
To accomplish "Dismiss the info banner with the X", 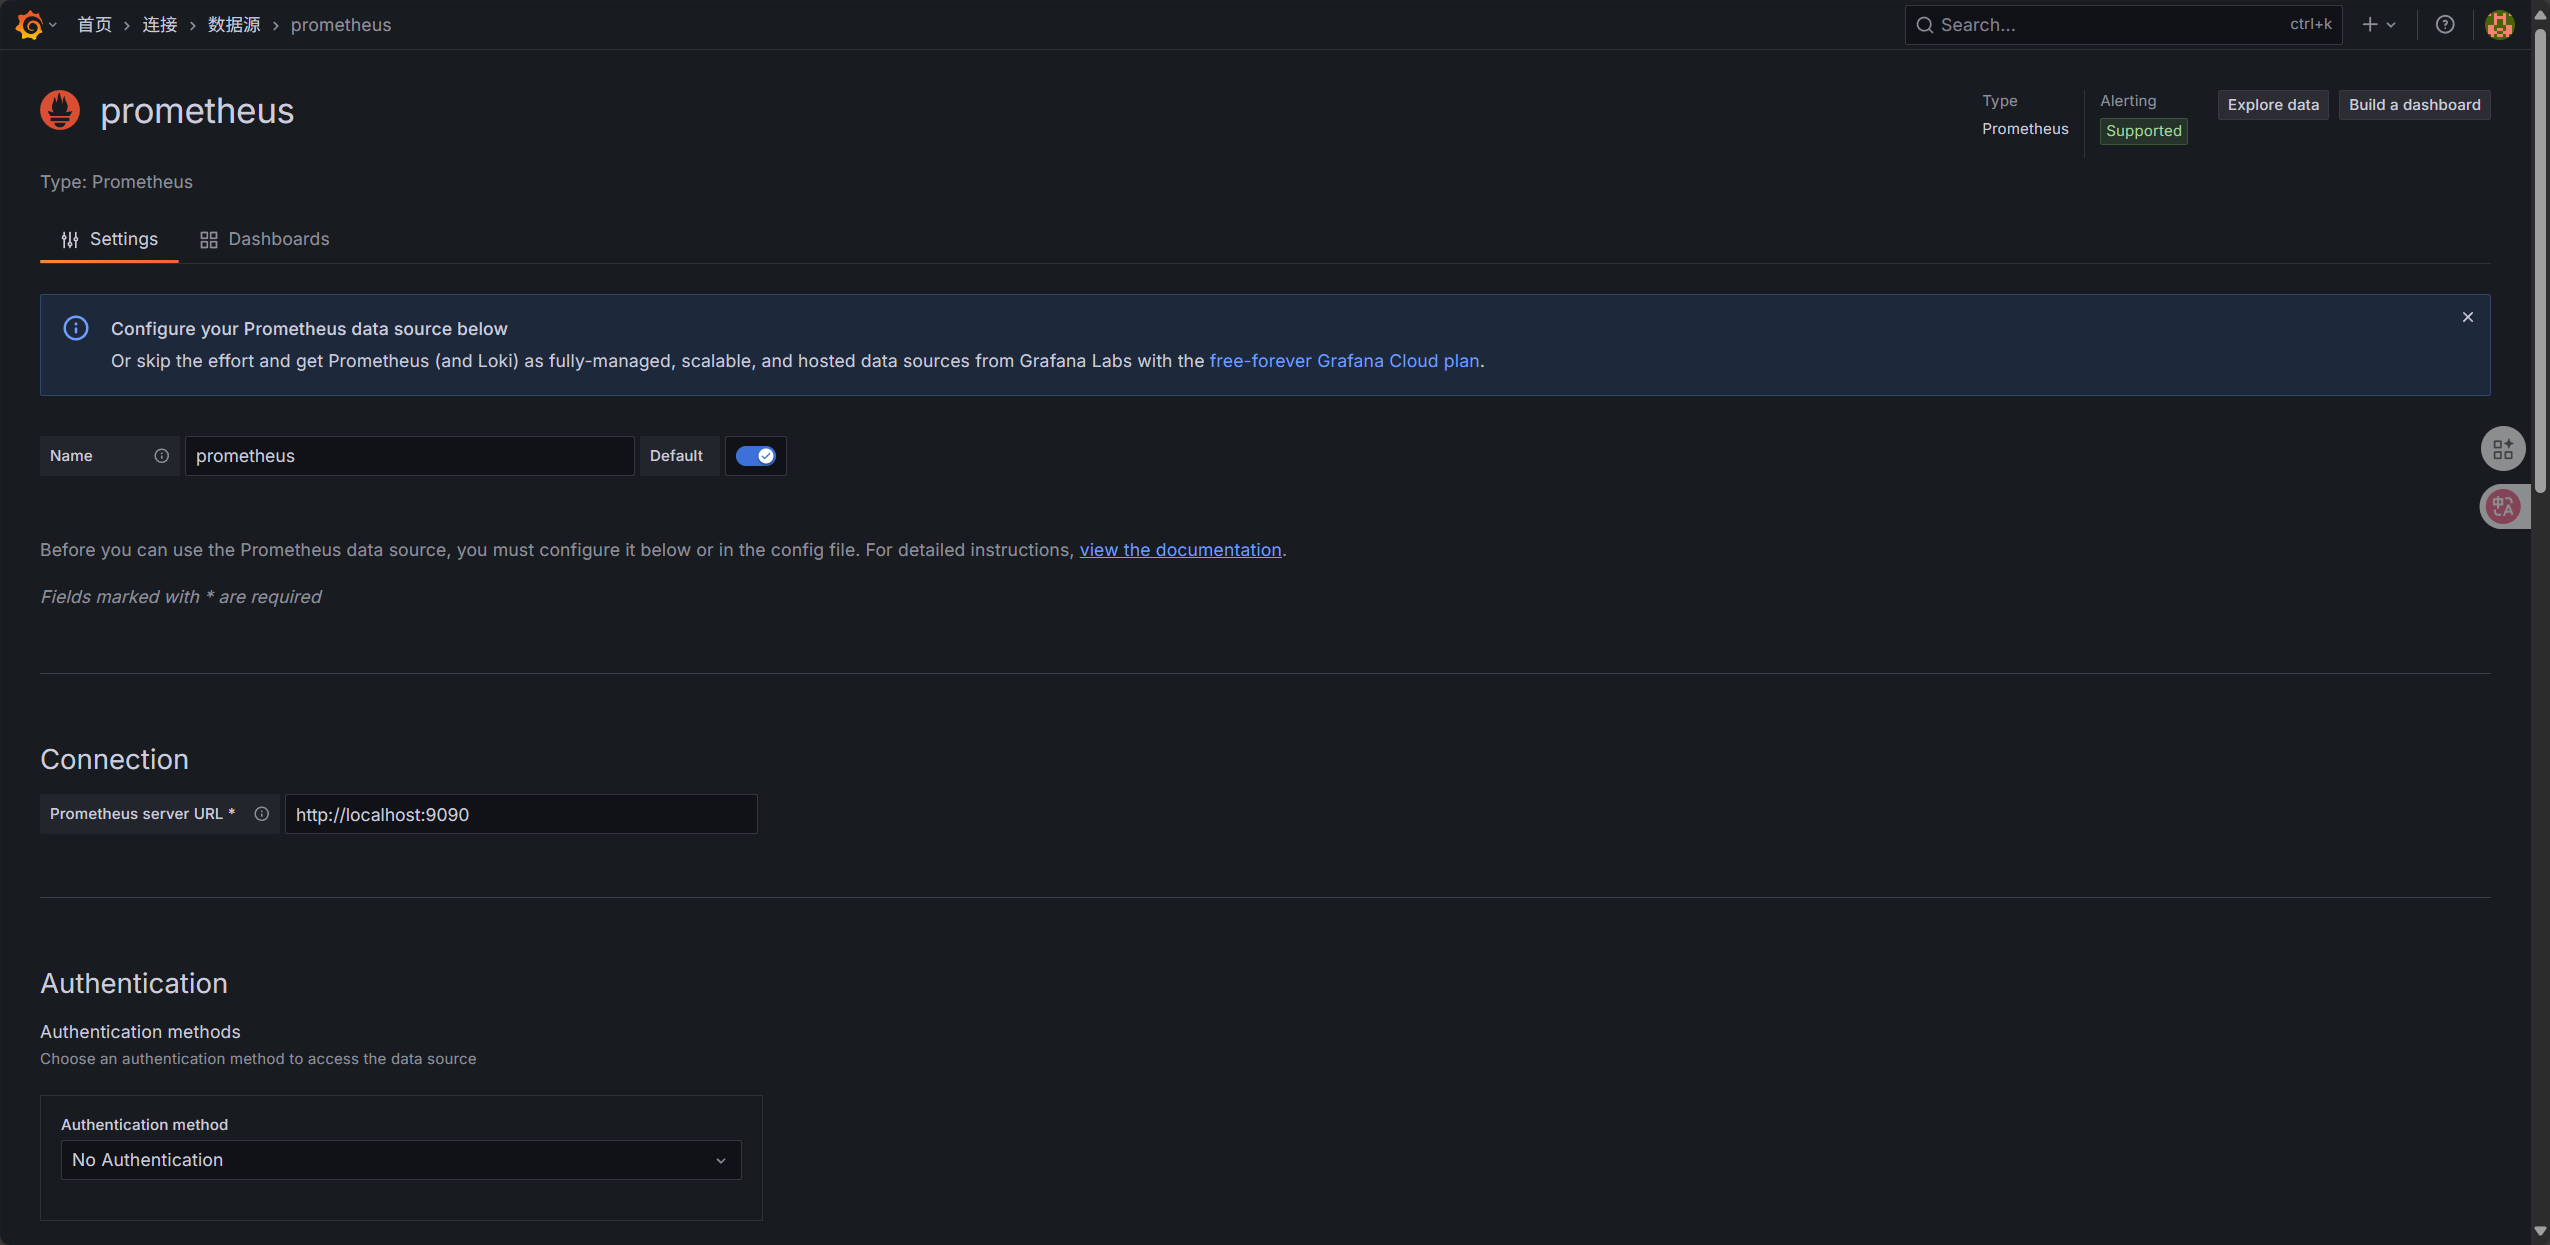I will (2468, 317).
